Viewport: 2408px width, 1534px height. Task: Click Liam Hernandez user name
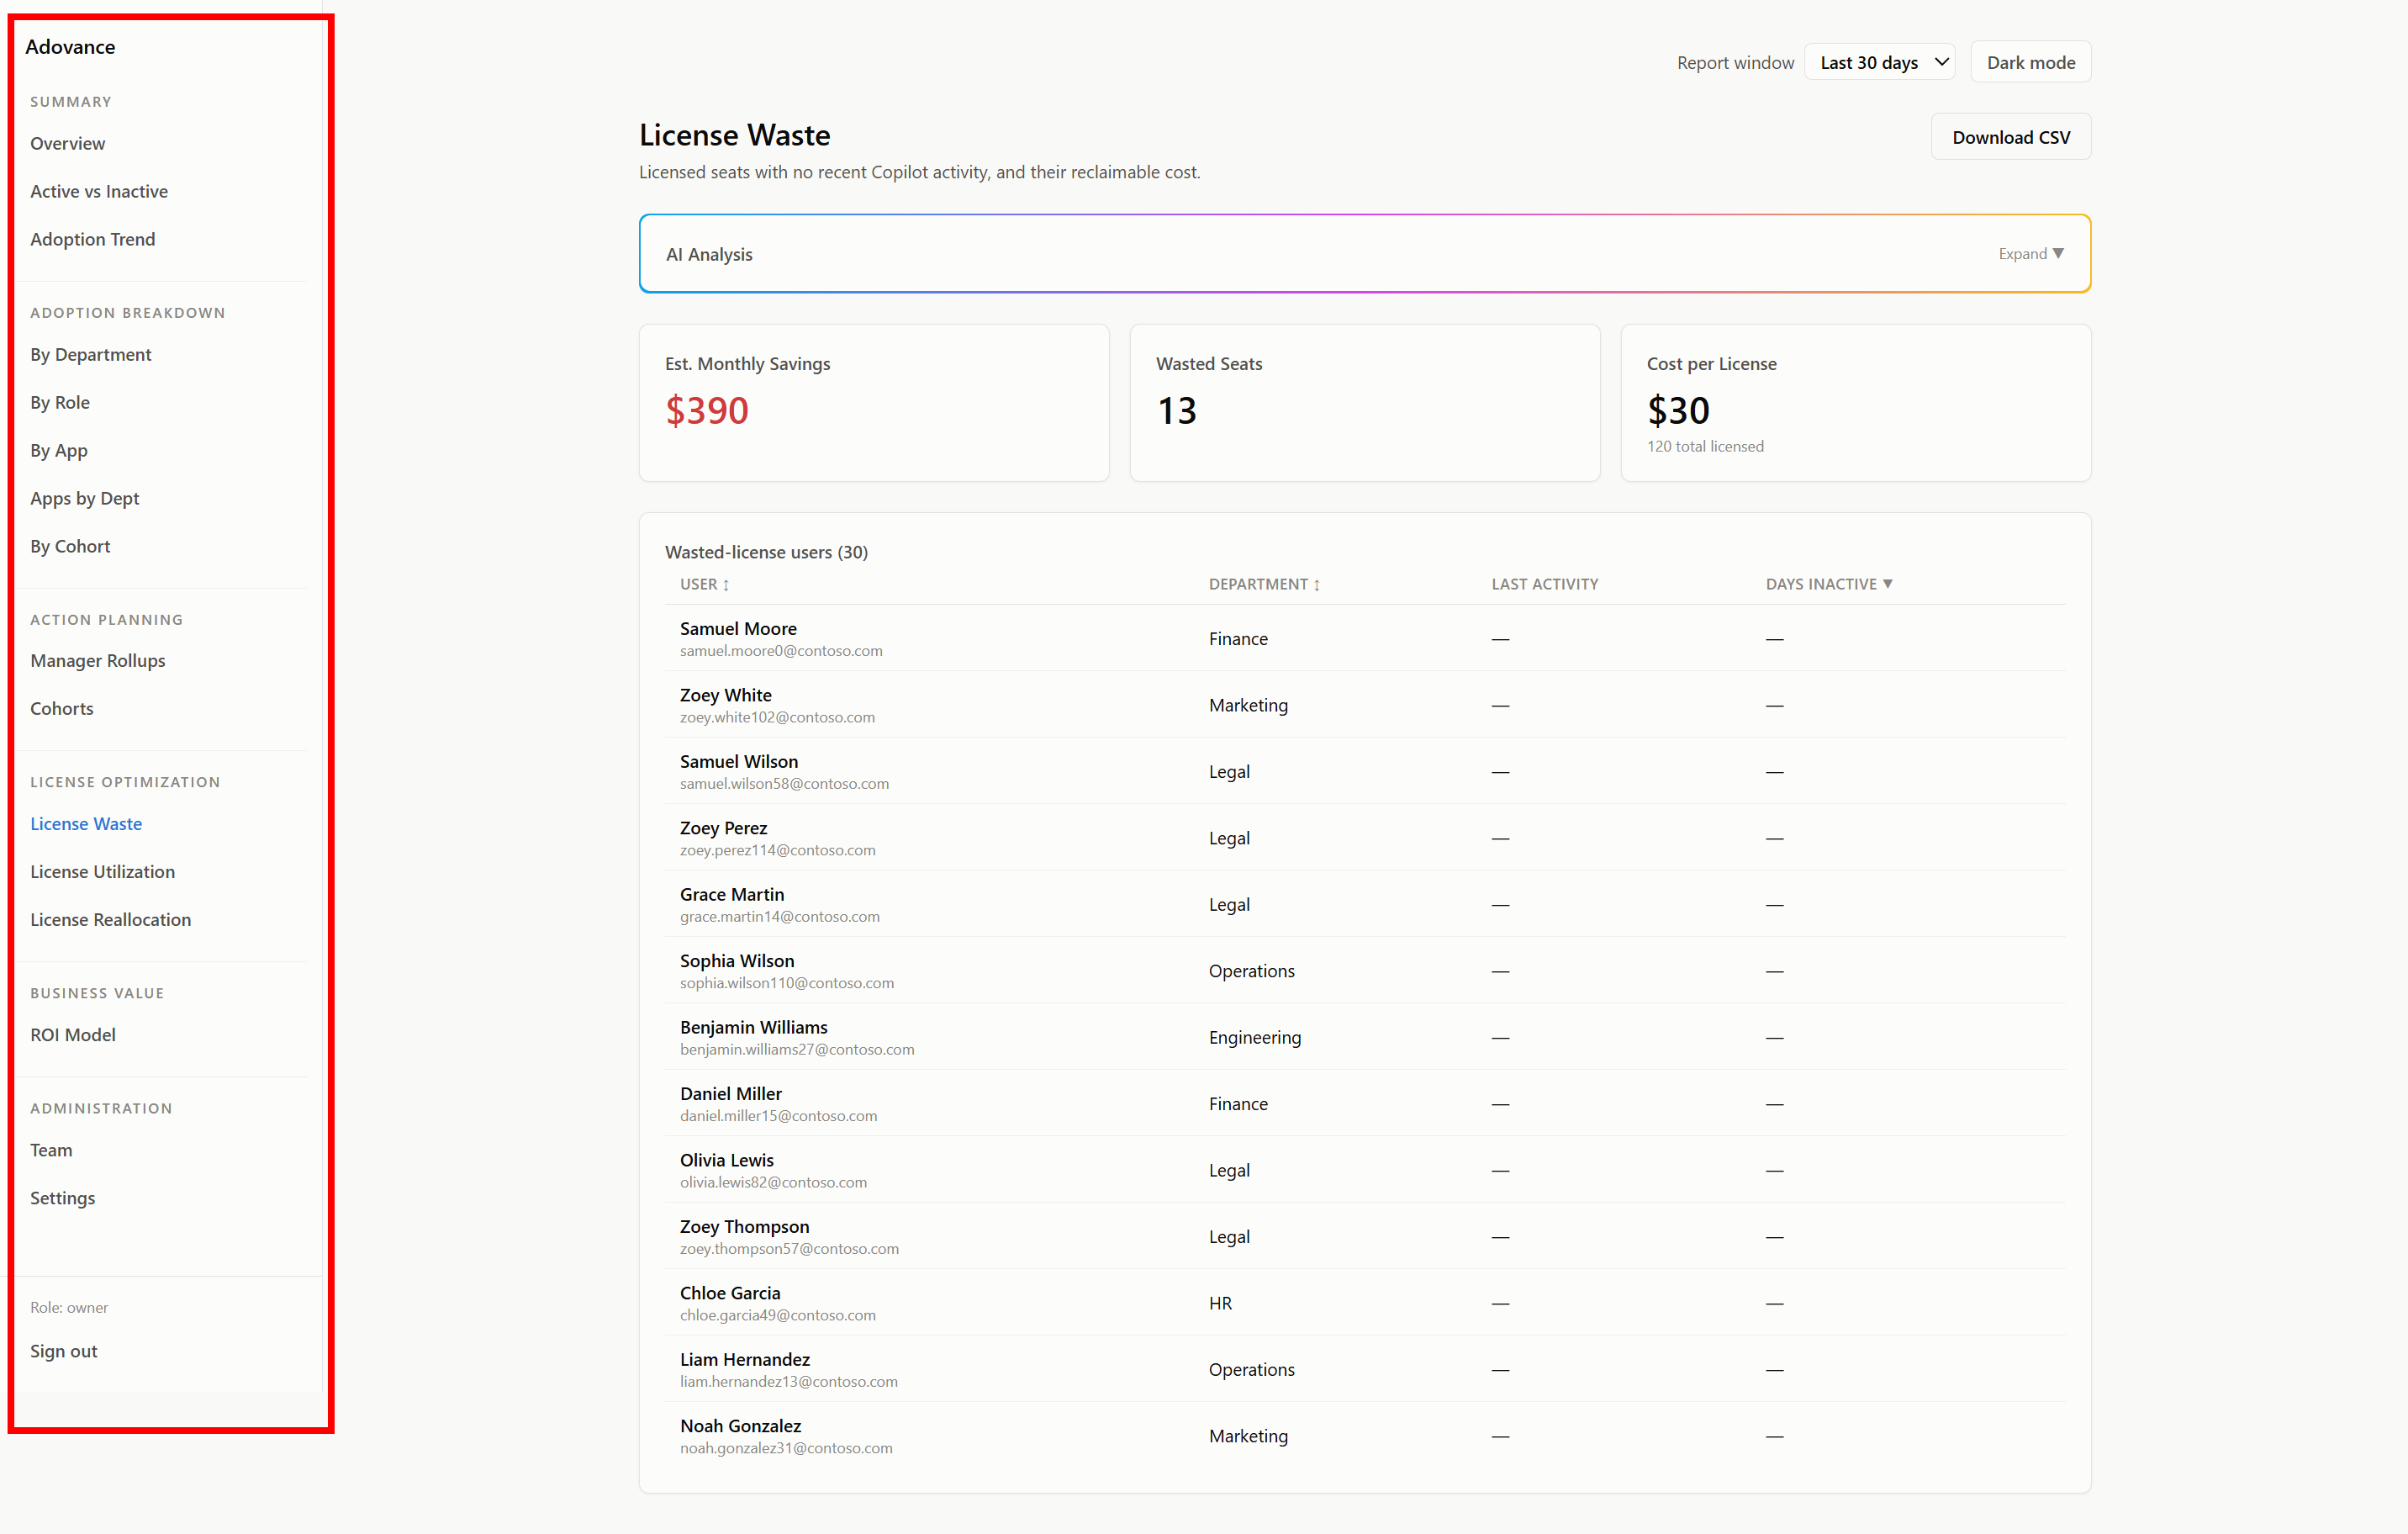(x=745, y=1359)
